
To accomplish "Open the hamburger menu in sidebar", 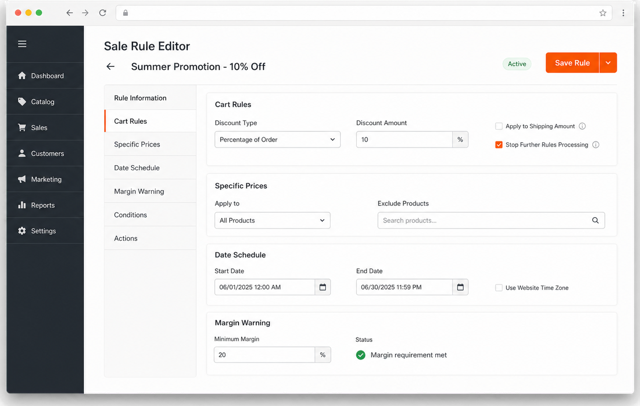I will point(22,44).
